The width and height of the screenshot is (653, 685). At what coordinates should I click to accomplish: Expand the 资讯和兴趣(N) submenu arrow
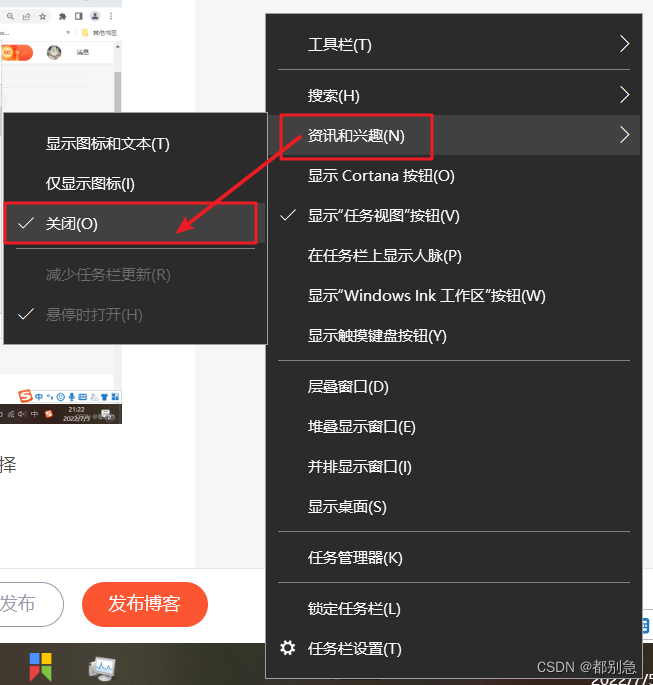[625, 135]
